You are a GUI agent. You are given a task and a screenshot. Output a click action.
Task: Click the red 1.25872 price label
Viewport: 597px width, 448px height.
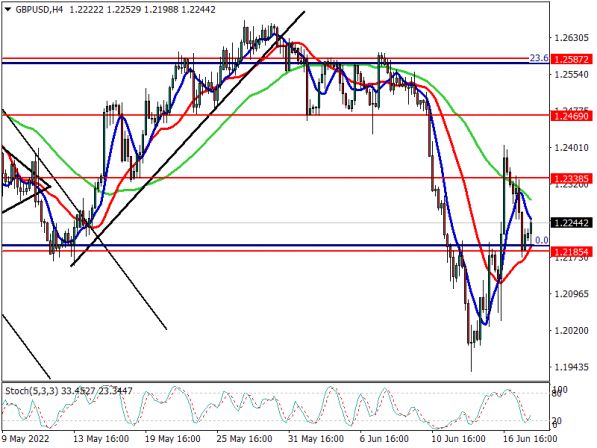click(572, 59)
